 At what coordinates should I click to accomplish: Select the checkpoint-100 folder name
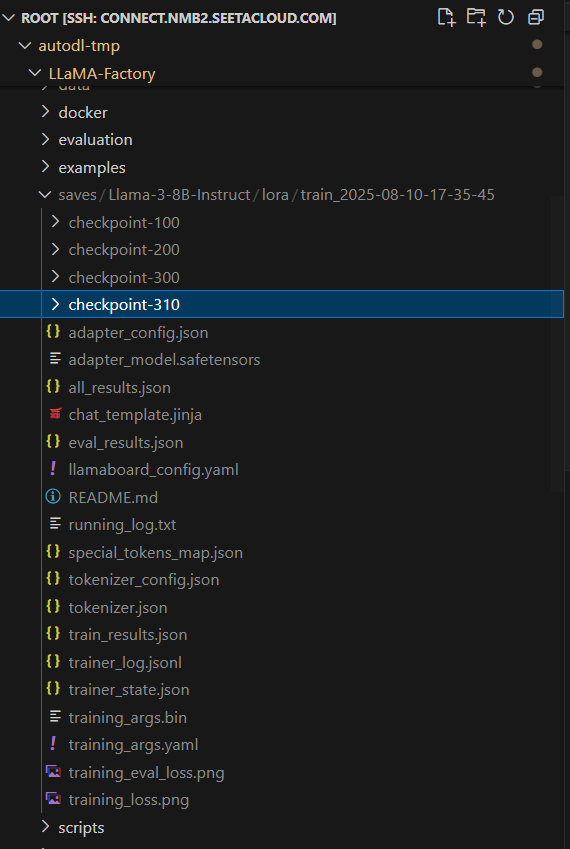pos(124,223)
